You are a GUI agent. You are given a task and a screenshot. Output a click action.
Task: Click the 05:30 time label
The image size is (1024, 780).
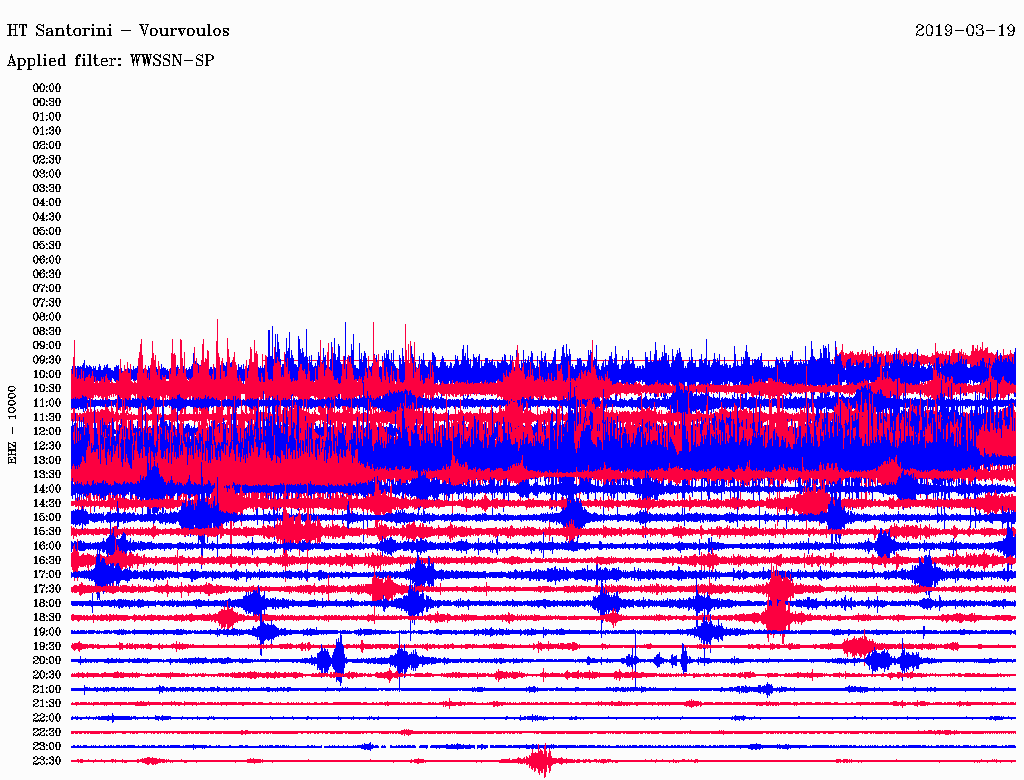[47, 245]
